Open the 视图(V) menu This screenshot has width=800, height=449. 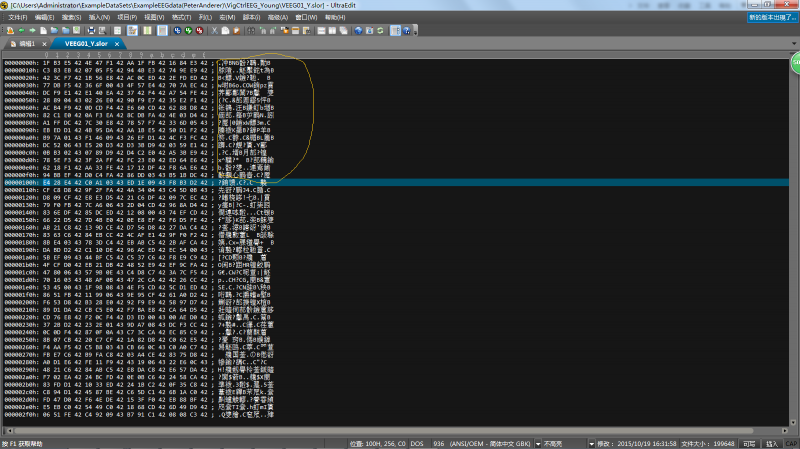coord(154,17)
